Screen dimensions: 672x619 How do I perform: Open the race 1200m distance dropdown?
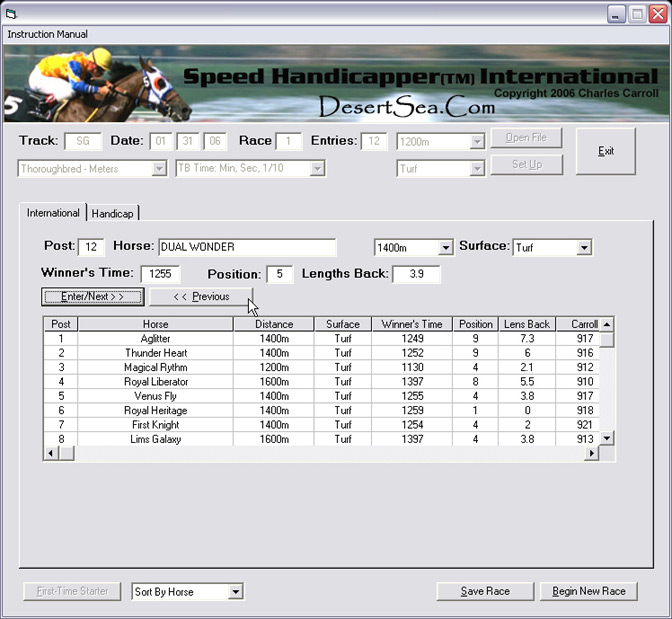coord(477,141)
